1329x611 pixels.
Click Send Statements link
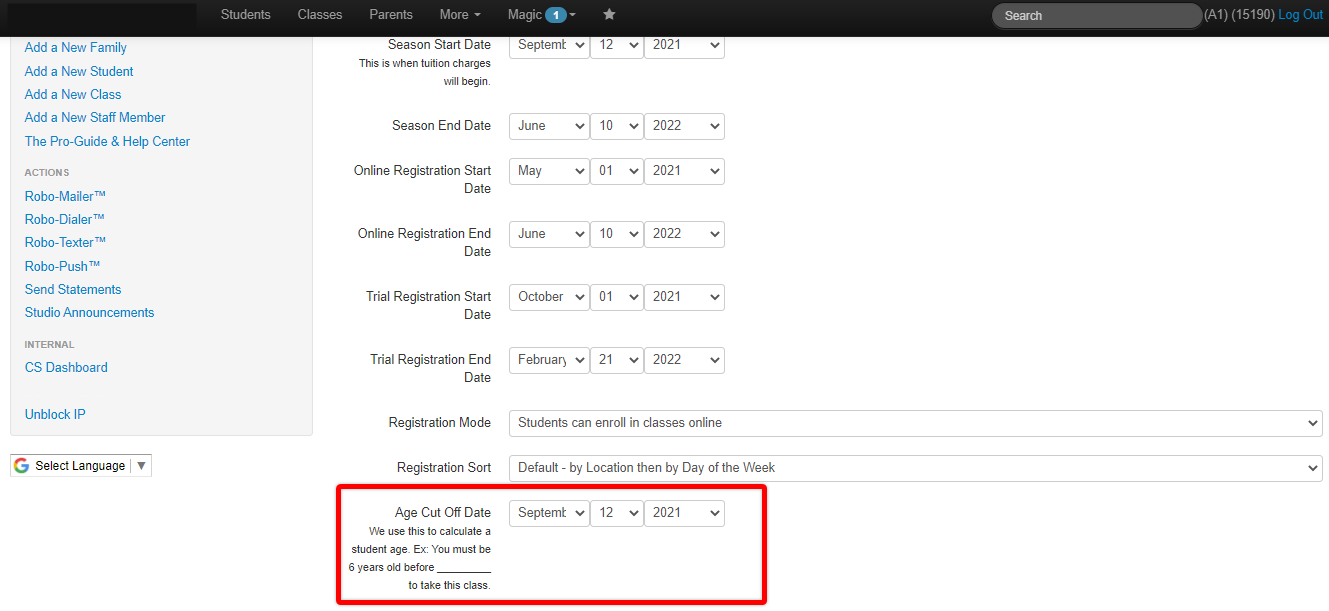point(73,289)
